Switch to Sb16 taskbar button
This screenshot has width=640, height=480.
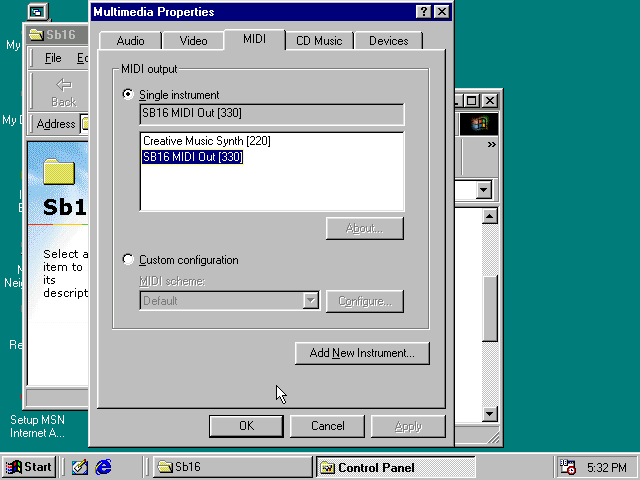pos(233,467)
